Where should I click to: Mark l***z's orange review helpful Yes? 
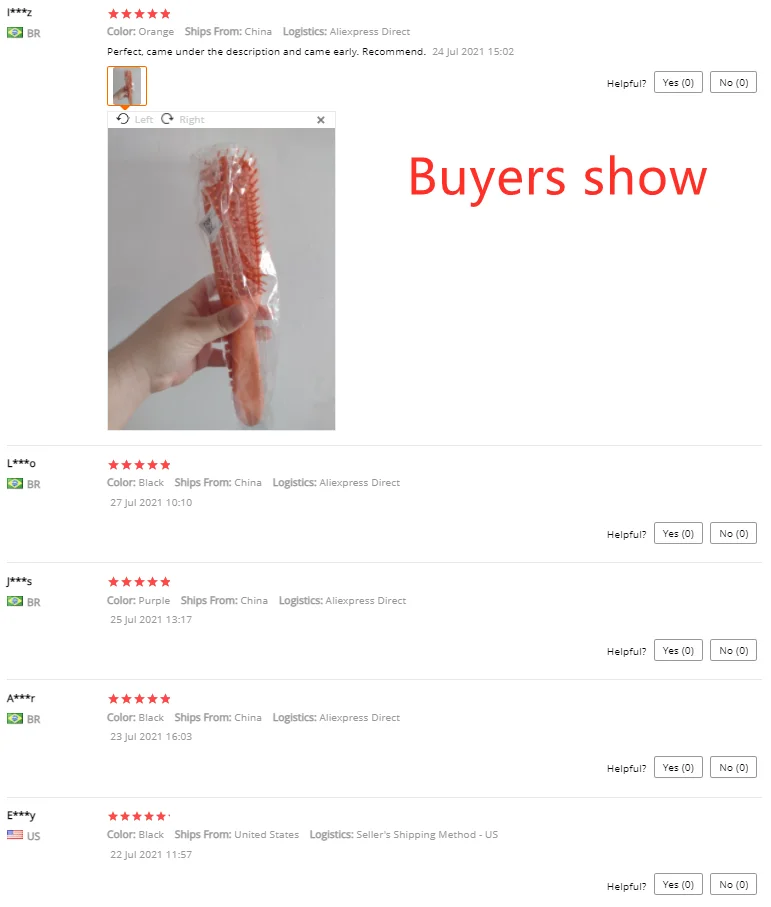click(678, 82)
